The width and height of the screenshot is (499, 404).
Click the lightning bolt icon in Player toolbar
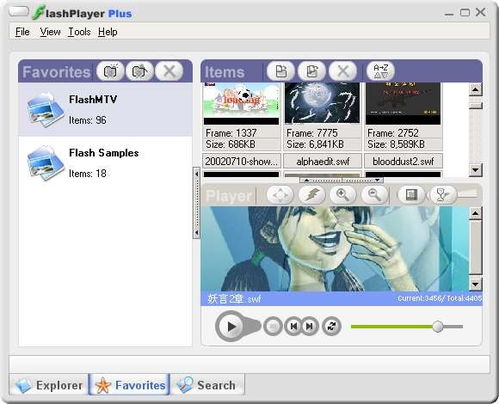click(x=312, y=195)
